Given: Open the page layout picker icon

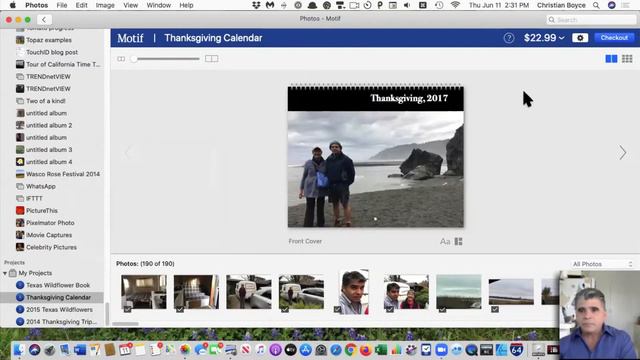Looking at the screenshot, I should coord(459,242).
